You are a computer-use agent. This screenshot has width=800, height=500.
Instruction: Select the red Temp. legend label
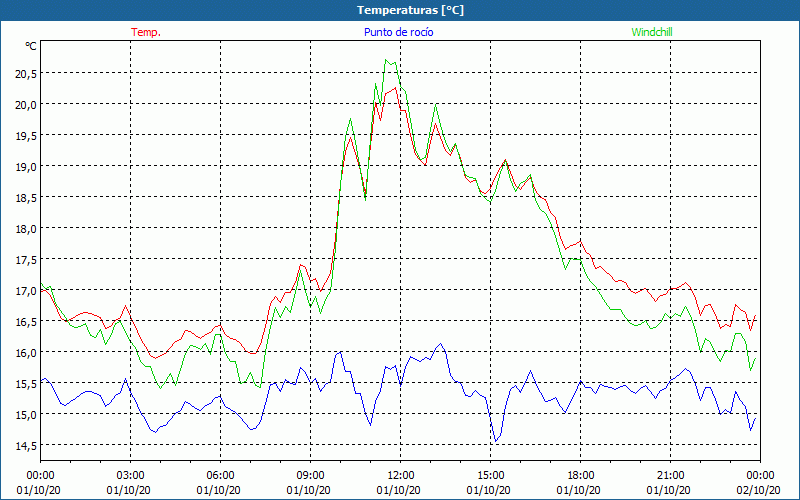coord(146,32)
